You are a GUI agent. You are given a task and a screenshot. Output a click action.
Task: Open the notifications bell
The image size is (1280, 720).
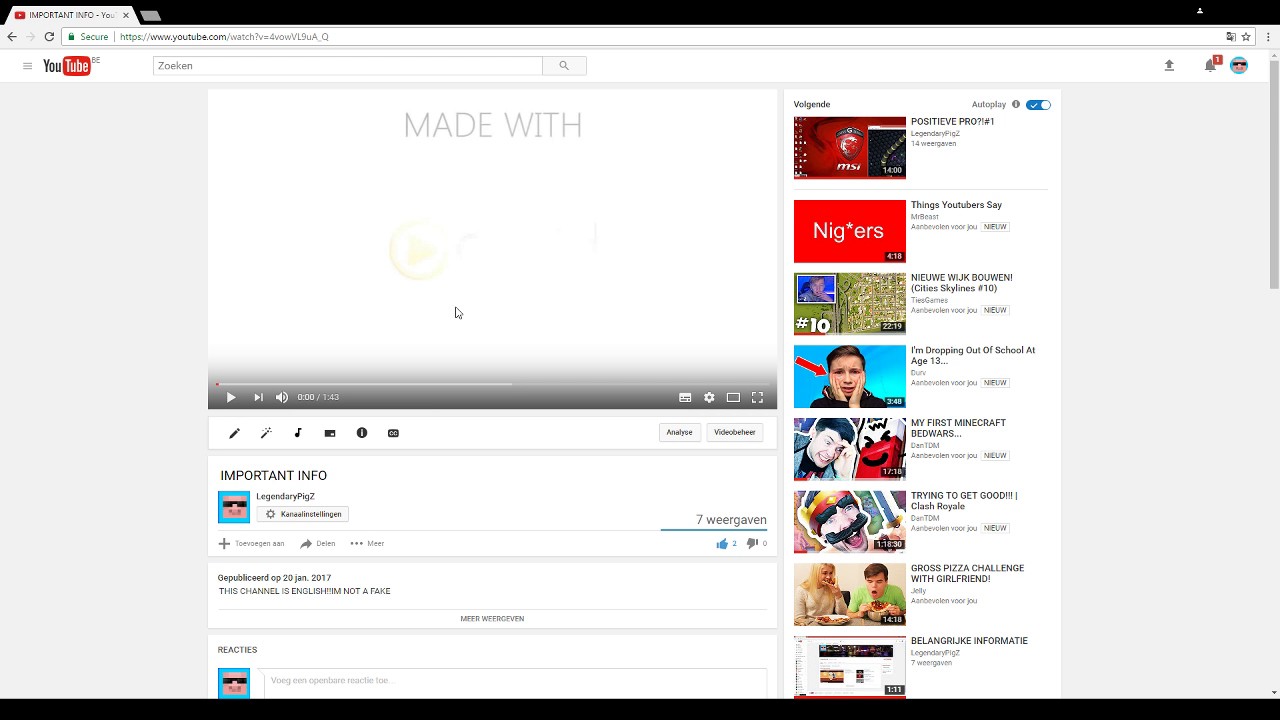click(1210, 66)
